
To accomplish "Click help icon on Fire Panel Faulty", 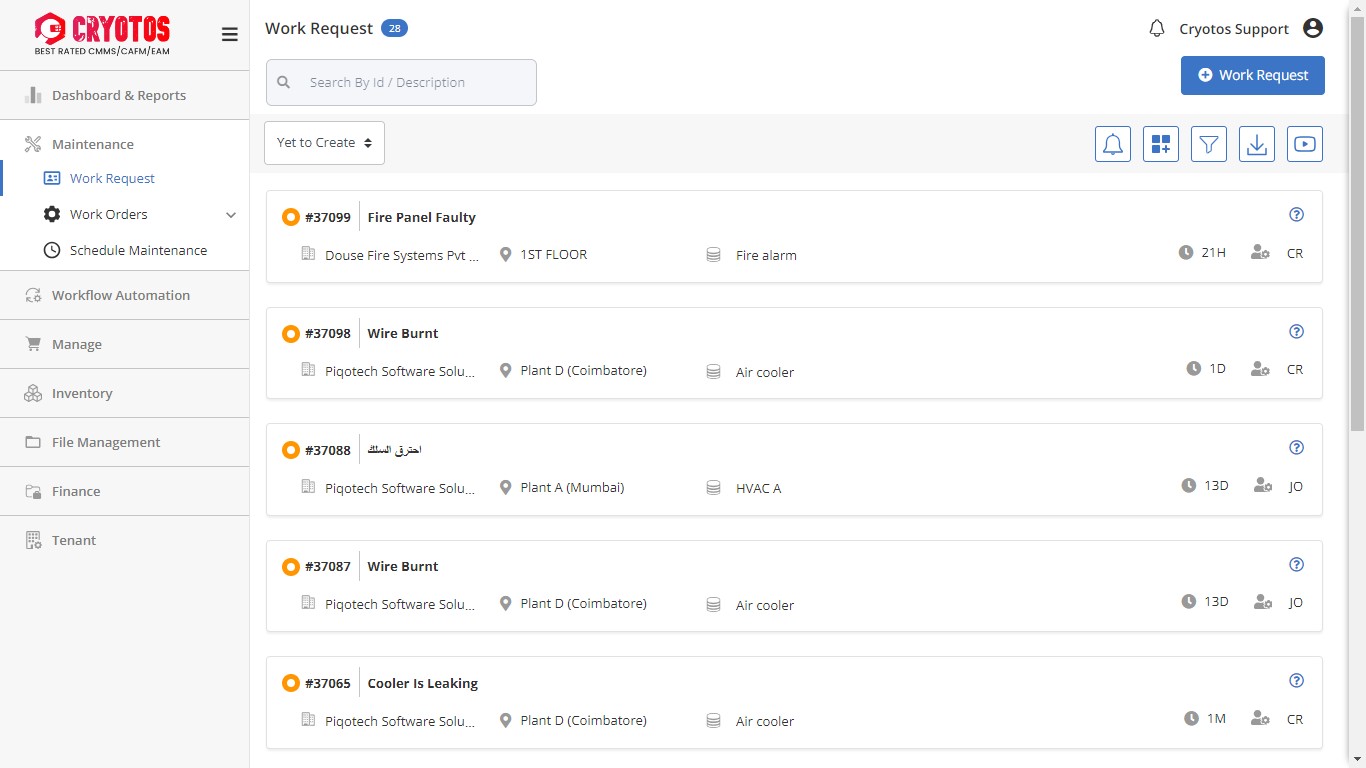I will click(1296, 215).
